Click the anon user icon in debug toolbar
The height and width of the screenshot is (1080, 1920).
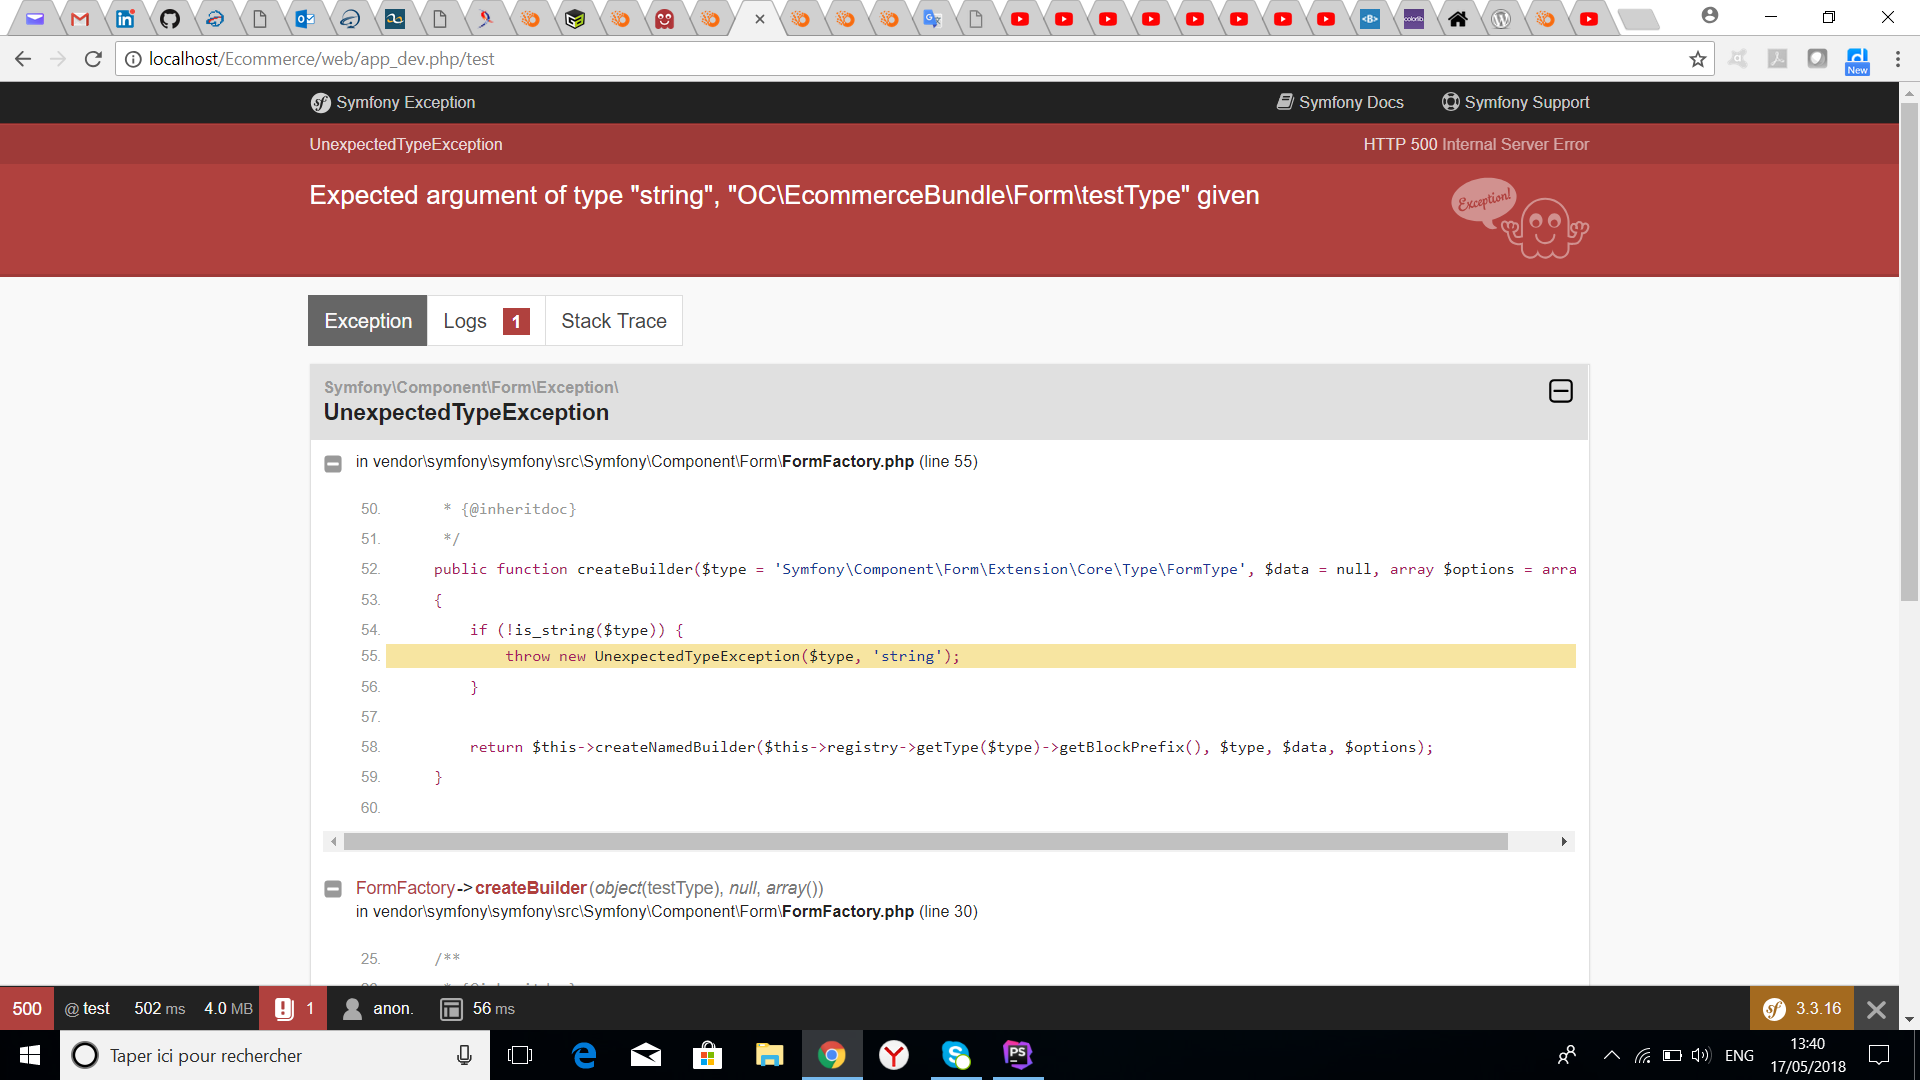tap(352, 1008)
